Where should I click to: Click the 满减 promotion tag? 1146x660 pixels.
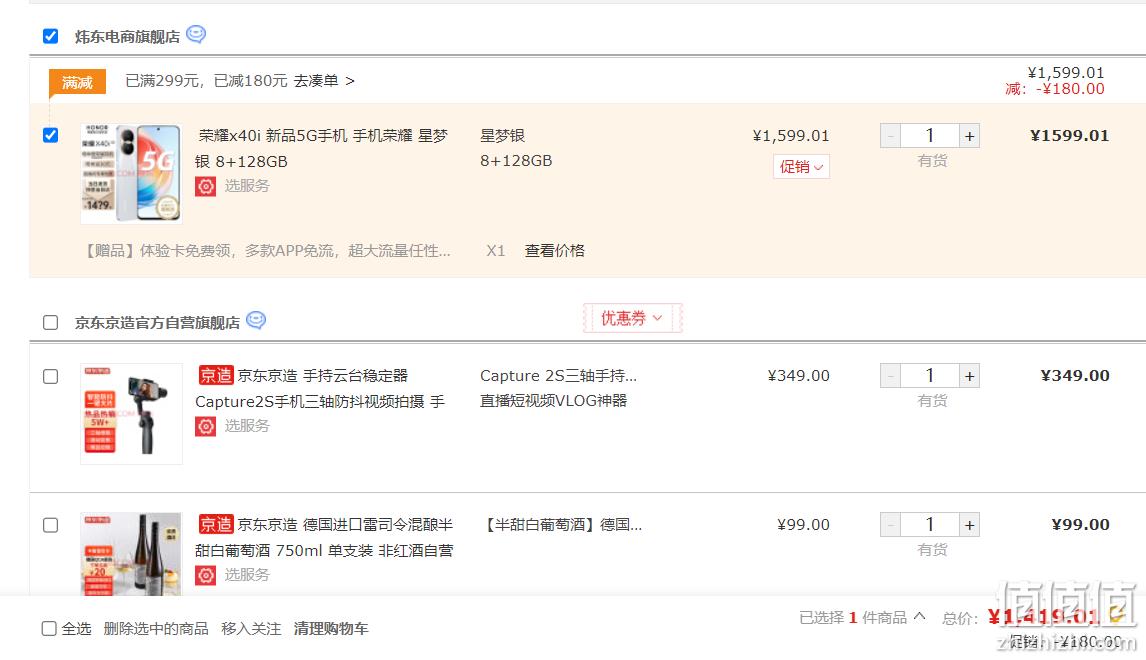pyautogui.click(x=77, y=82)
